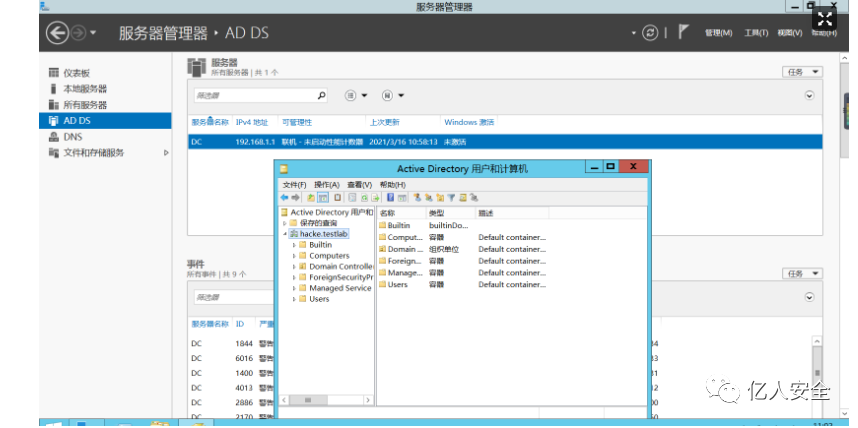
Task: Open the 视图(V) menu
Action: pos(790,33)
